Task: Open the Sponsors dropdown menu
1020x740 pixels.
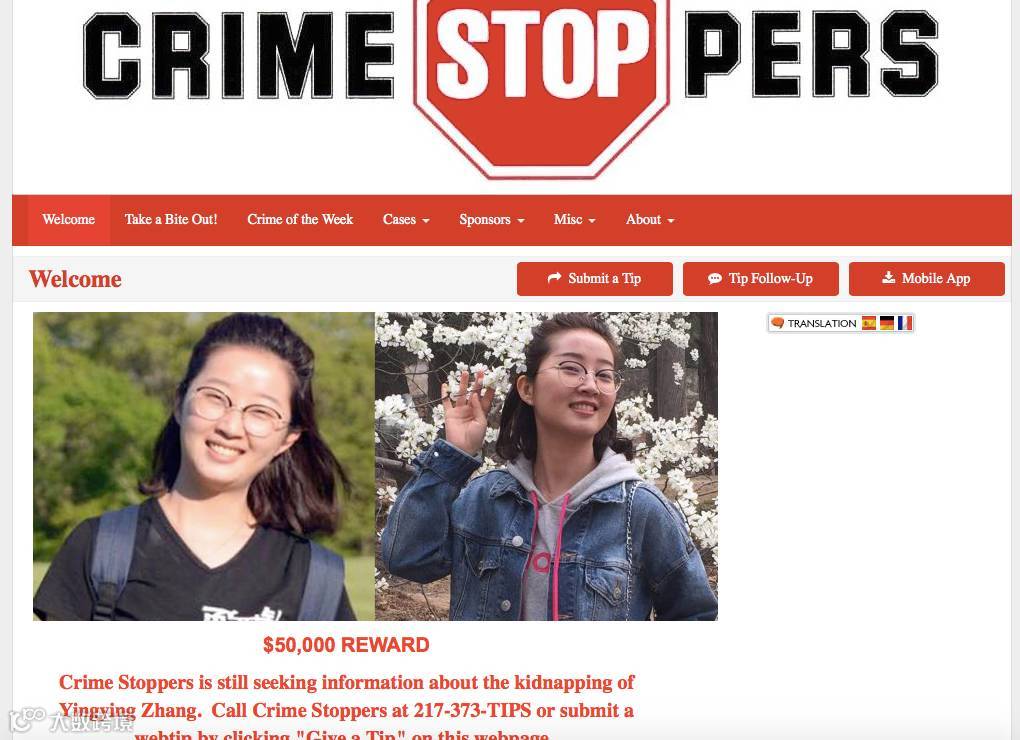Action: tap(491, 220)
